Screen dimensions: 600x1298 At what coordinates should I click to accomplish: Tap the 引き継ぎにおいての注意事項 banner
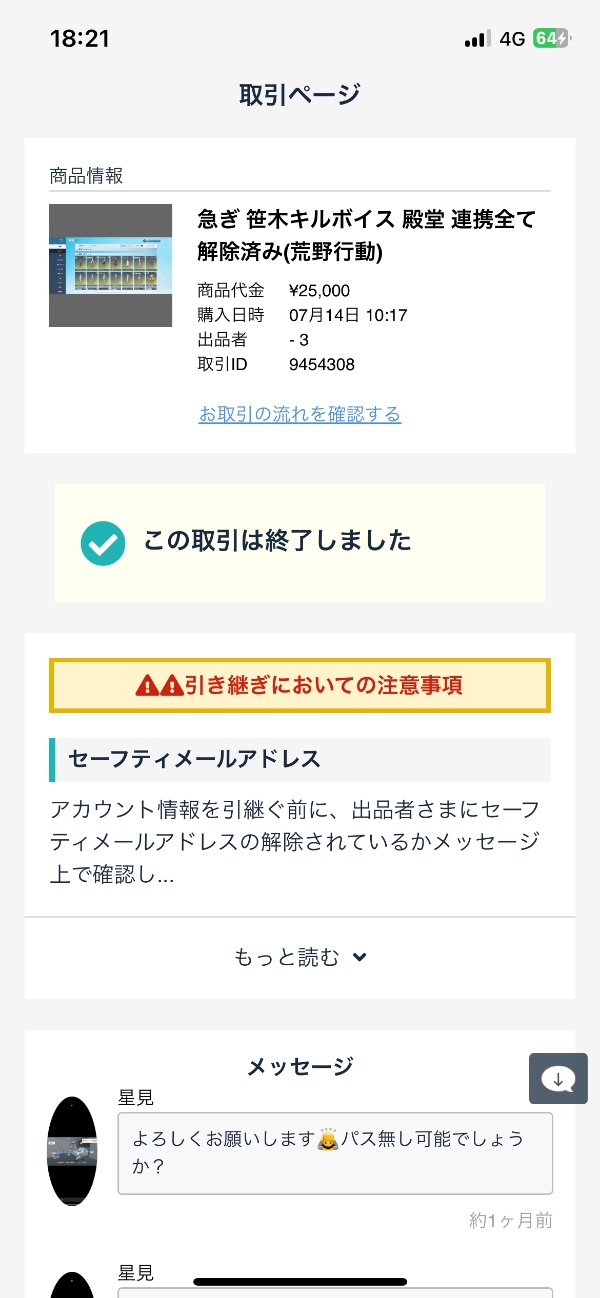tap(300, 686)
